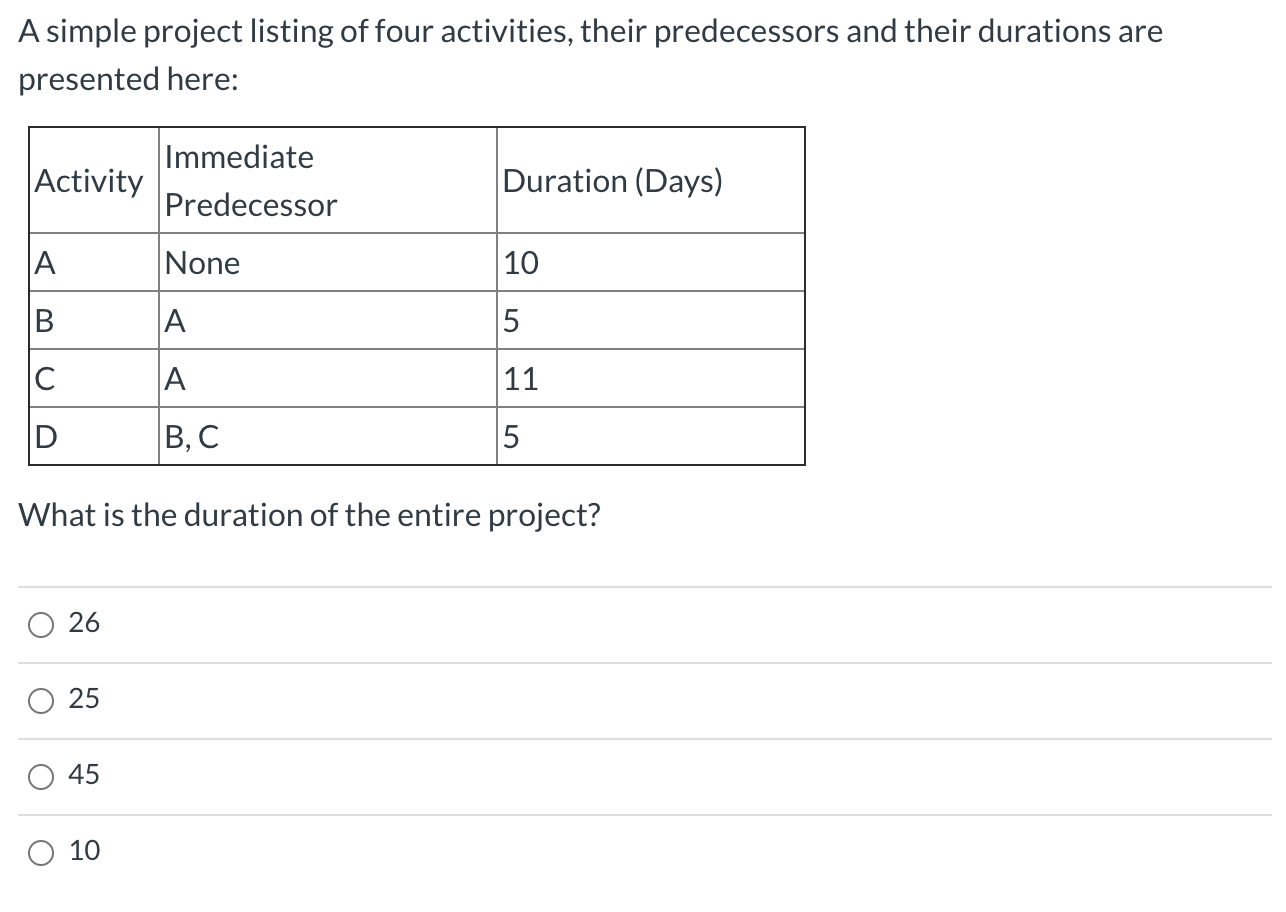Click the question text about project duration

click(309, 515)
